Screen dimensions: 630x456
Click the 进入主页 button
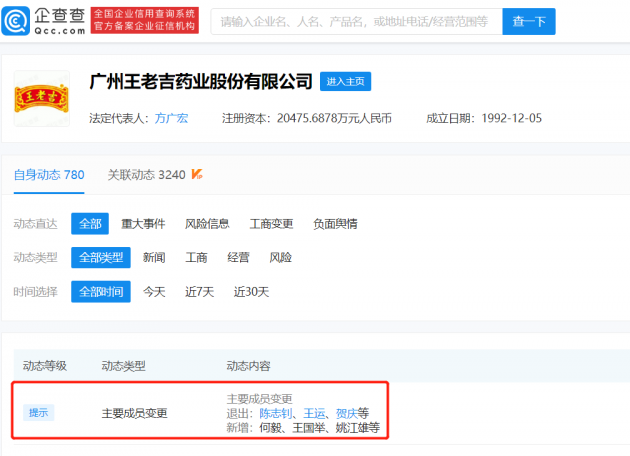tap(346, 82)
